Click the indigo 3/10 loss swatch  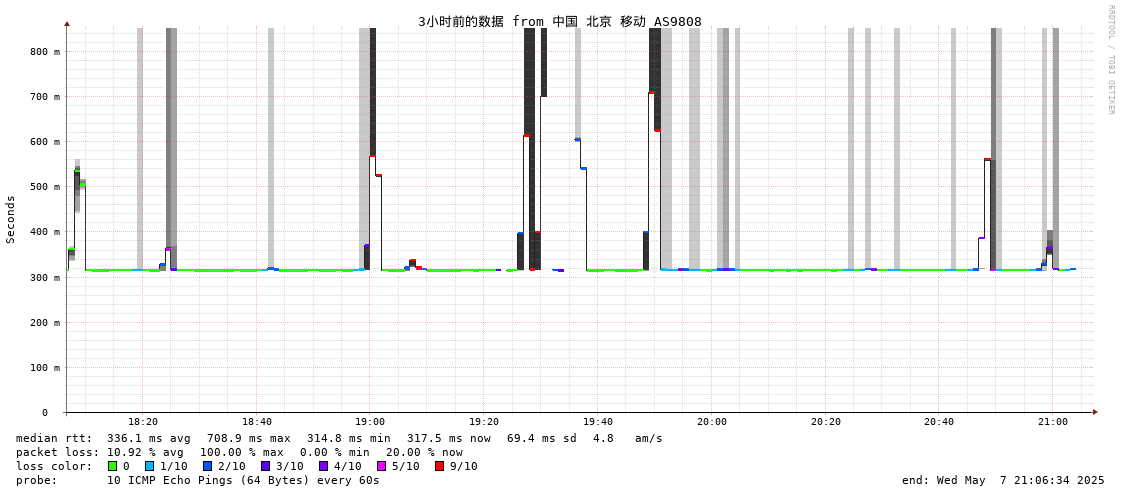point(265,466)
